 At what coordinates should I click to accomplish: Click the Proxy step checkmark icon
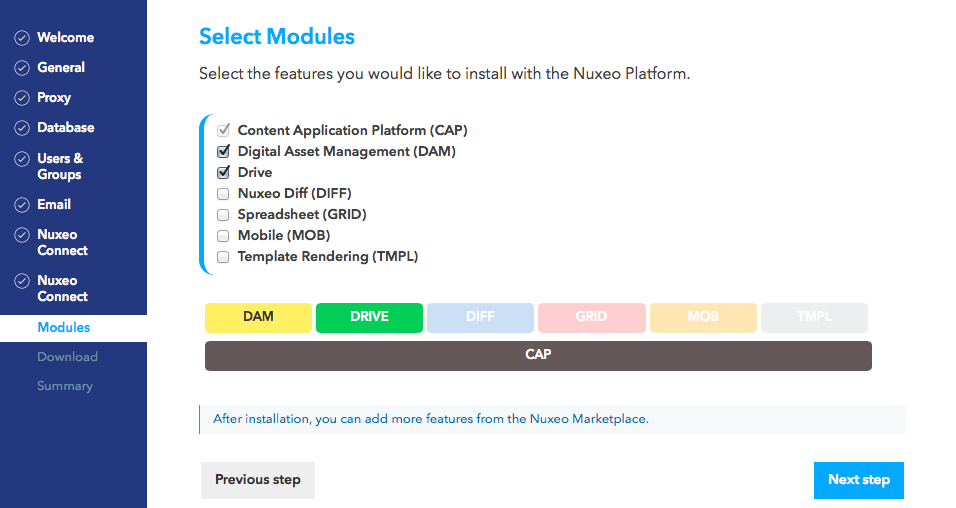pos(22,98)
